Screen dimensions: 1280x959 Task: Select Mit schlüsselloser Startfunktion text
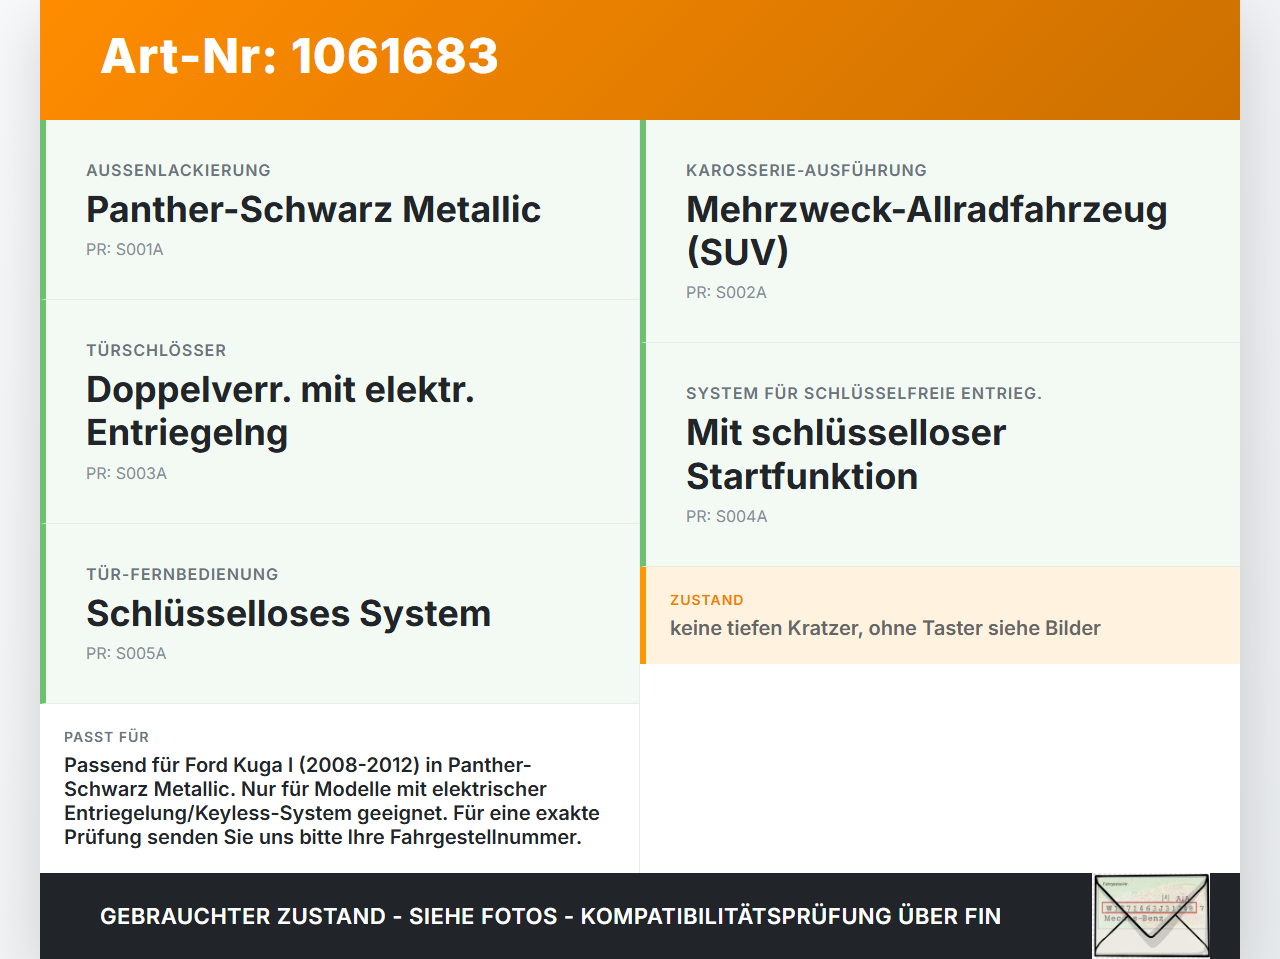pos(846,454)
